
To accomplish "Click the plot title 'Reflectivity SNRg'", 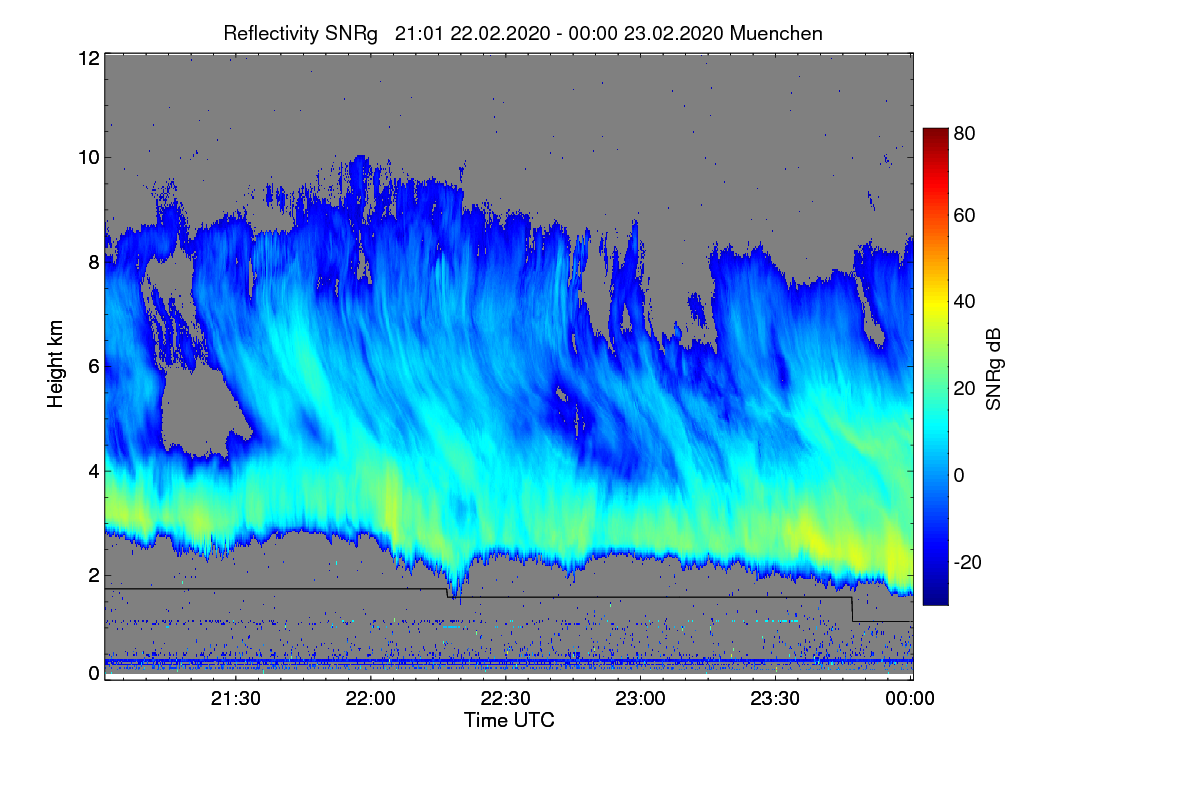I will [300, 33].
